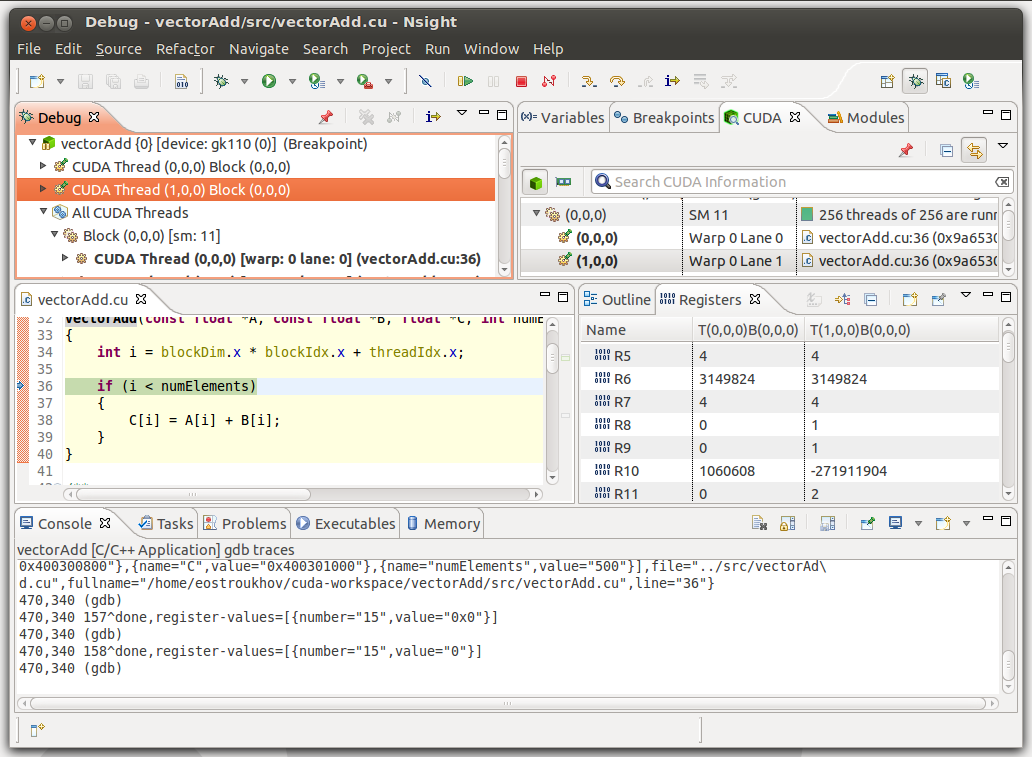The width and height of the screenshot is (1032, 757).
Task: Select the Step Into icon
Action: coord(589,81)
